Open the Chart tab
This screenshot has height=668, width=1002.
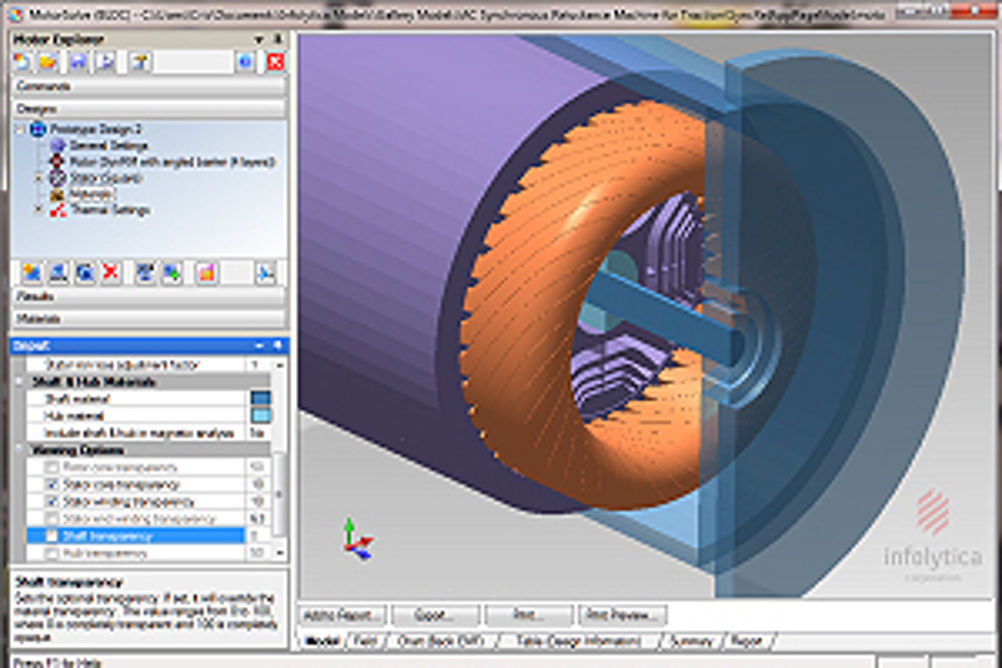pyautogui.click(x=441, y=641)
